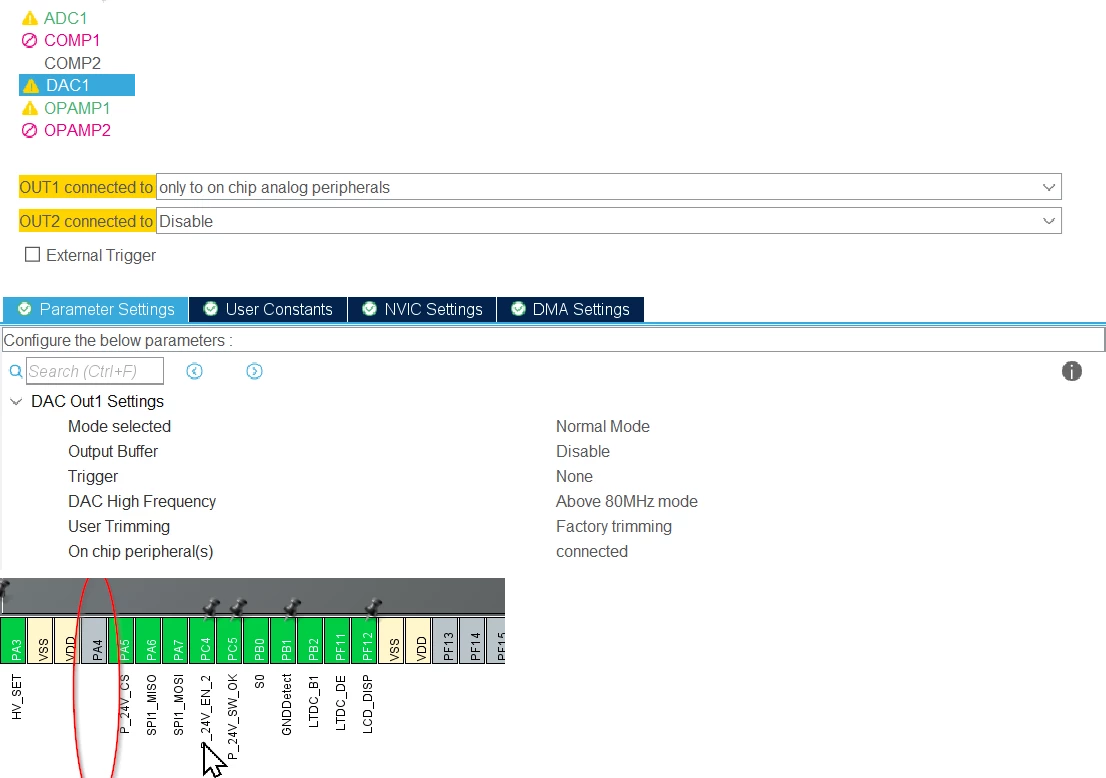
Task: Click the DAC High Frequency parameter label
Action: [142, 502]
